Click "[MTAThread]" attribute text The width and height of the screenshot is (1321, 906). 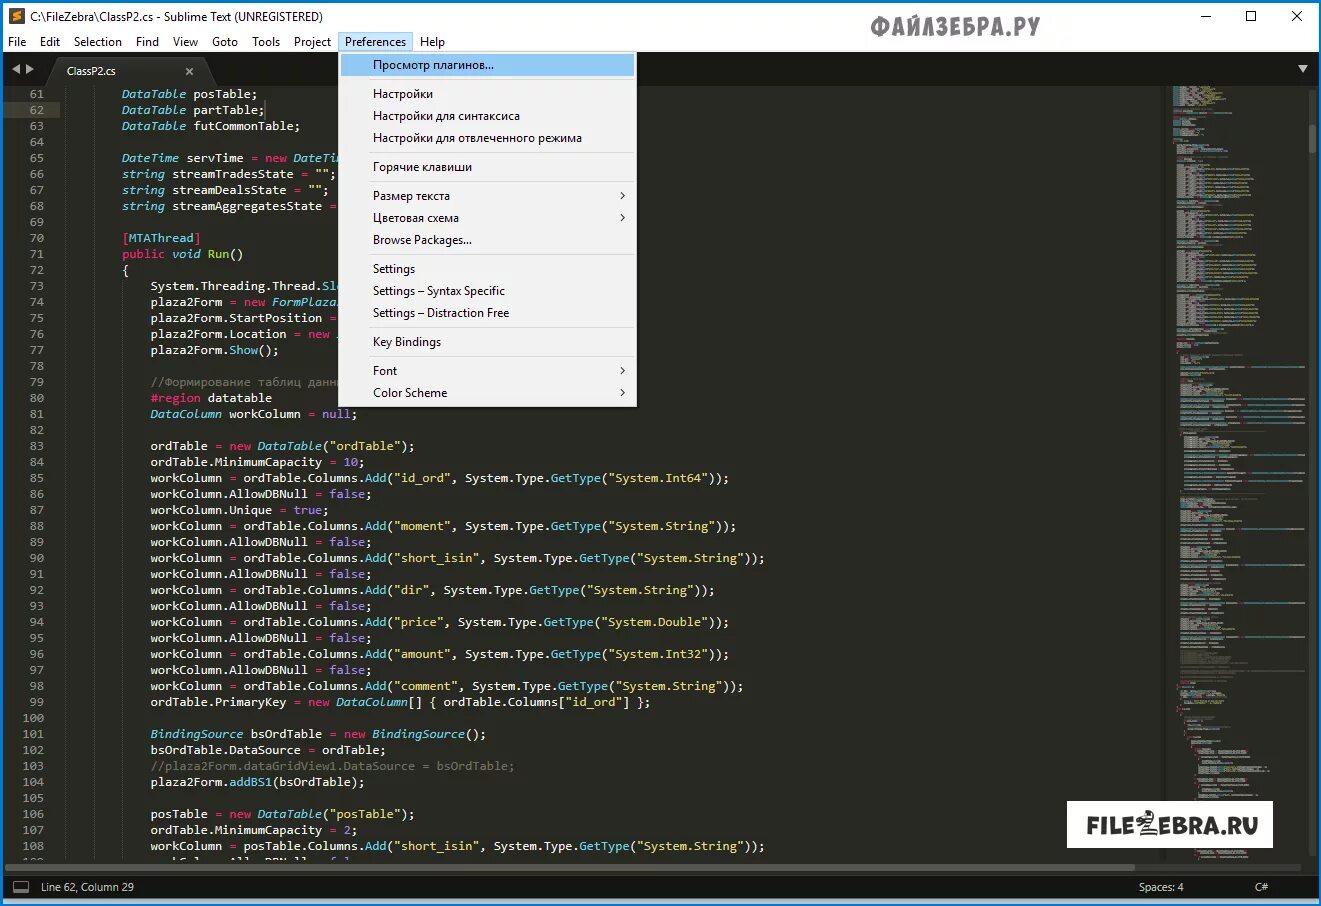(x=161, y=238)
